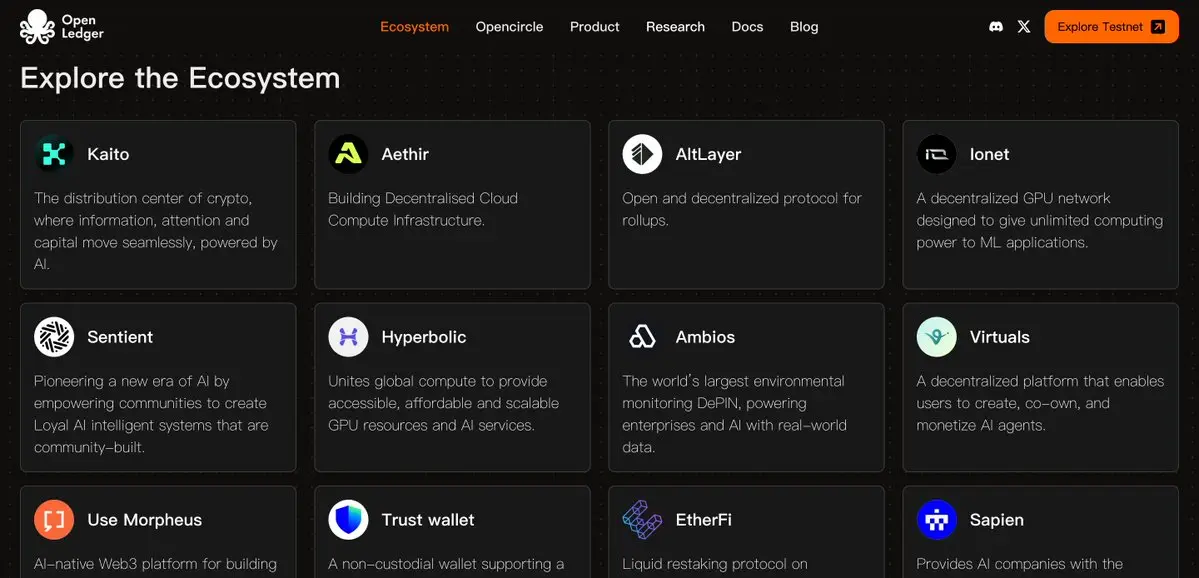This screenshot has height=578, width=1199.
Task: Click the Open Ledger brand text
Action: click(83, 27)
